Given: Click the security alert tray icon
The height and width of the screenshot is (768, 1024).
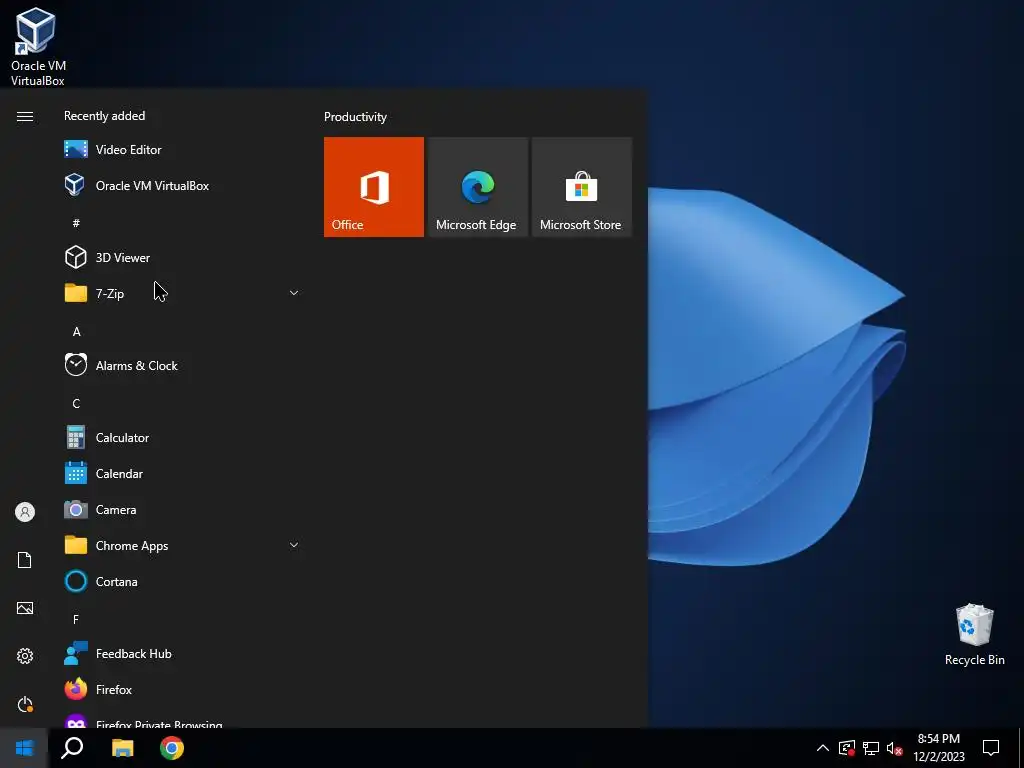Looking at the screenshot, I should pos(846,748).
